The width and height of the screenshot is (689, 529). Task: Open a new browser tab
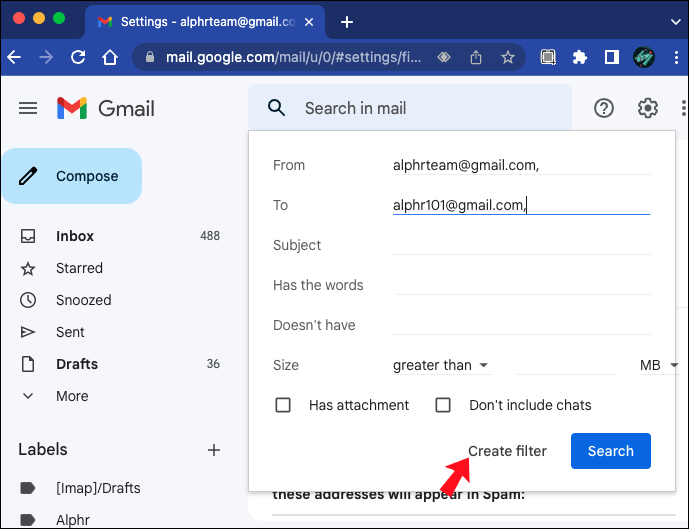347,22
